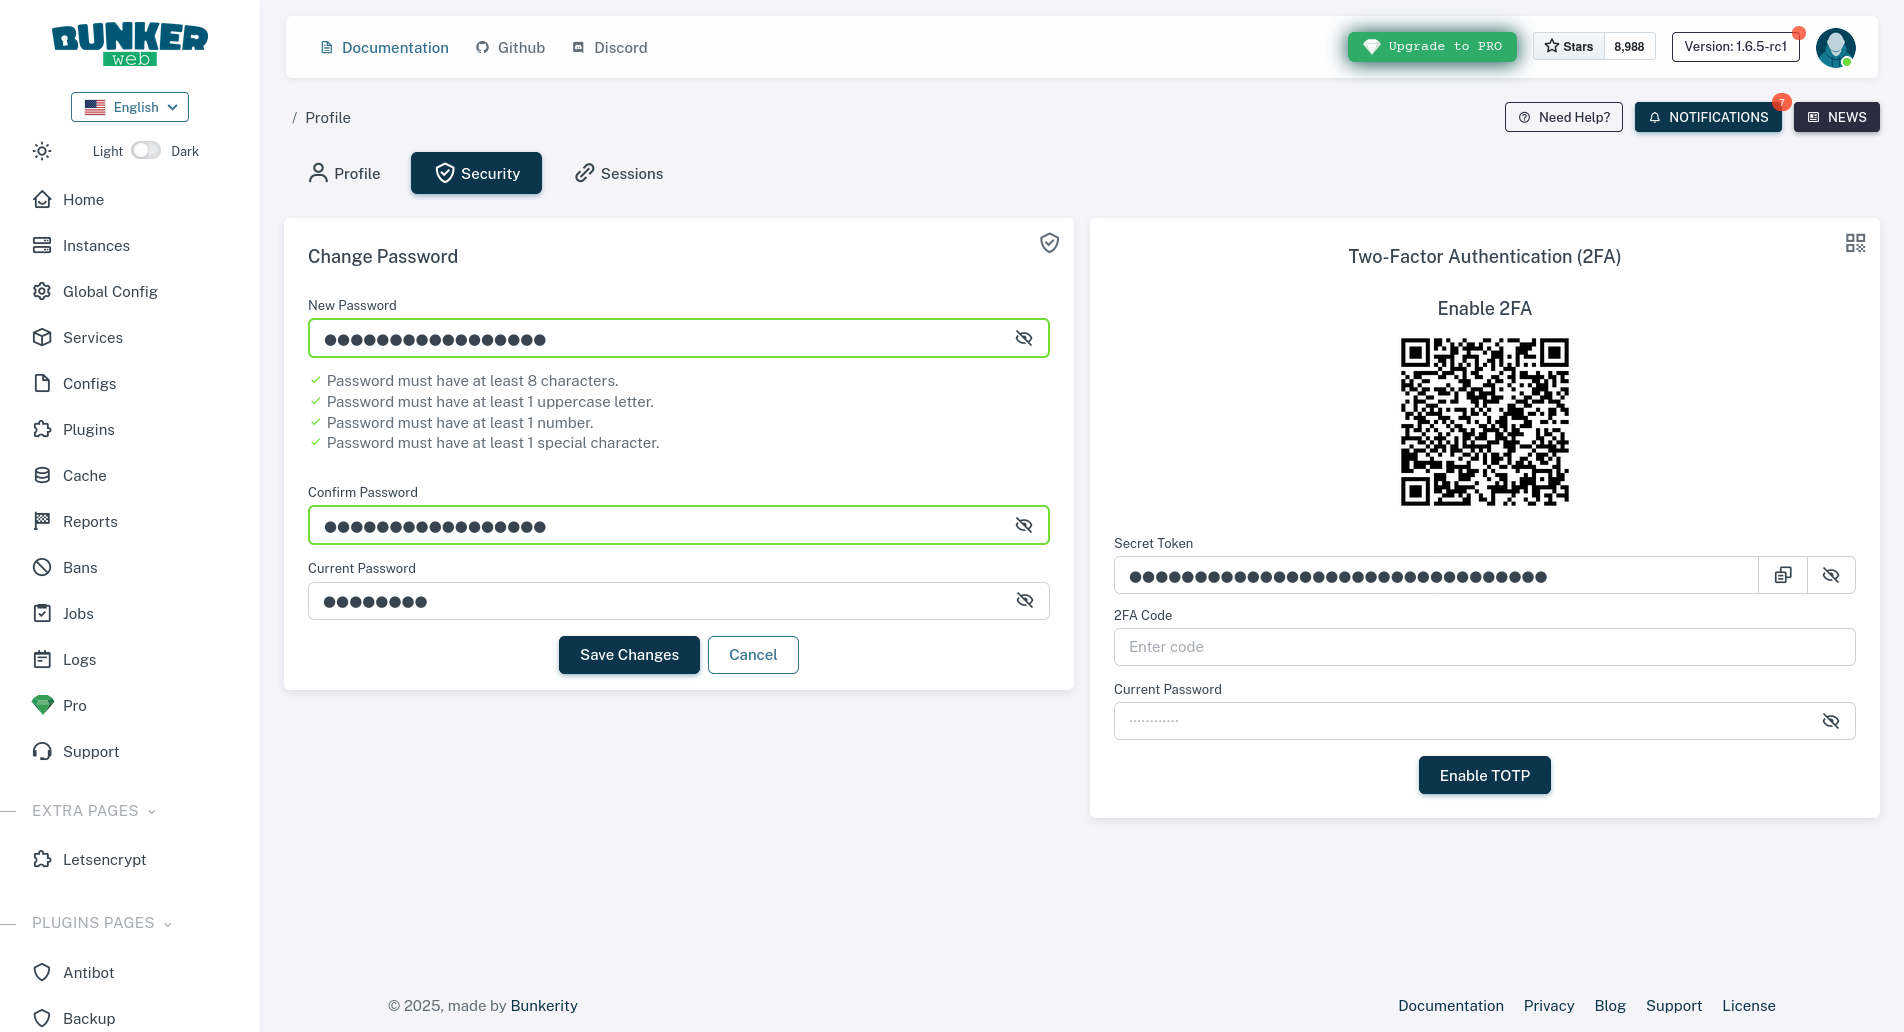Click the Enable TOTP button
Screen dimensions: 1904x1032
[1484, 775]
